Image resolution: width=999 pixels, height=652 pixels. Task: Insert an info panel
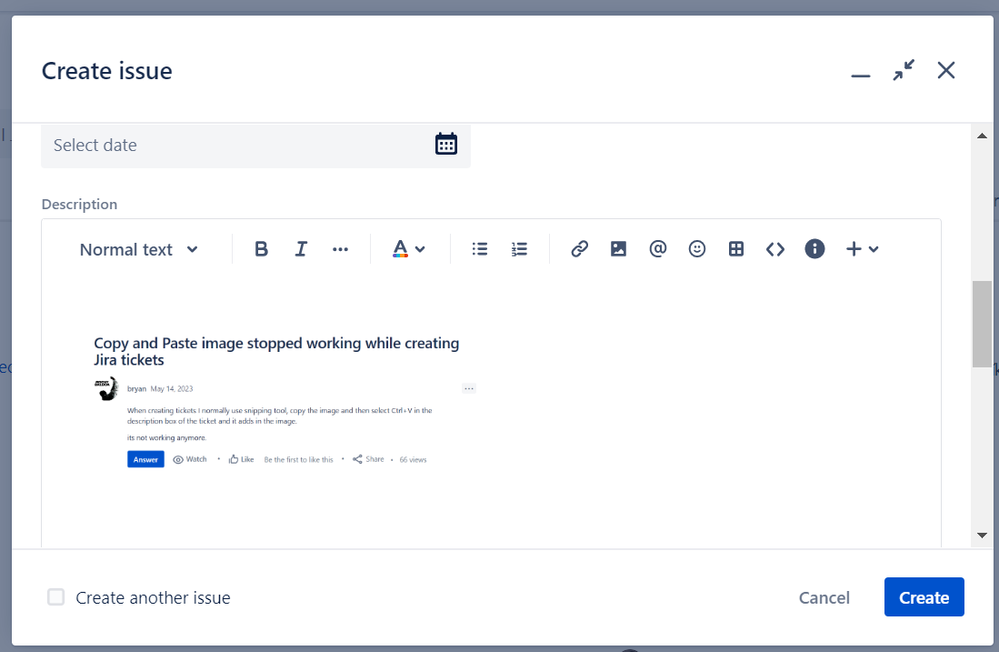[x=814, y=249]
